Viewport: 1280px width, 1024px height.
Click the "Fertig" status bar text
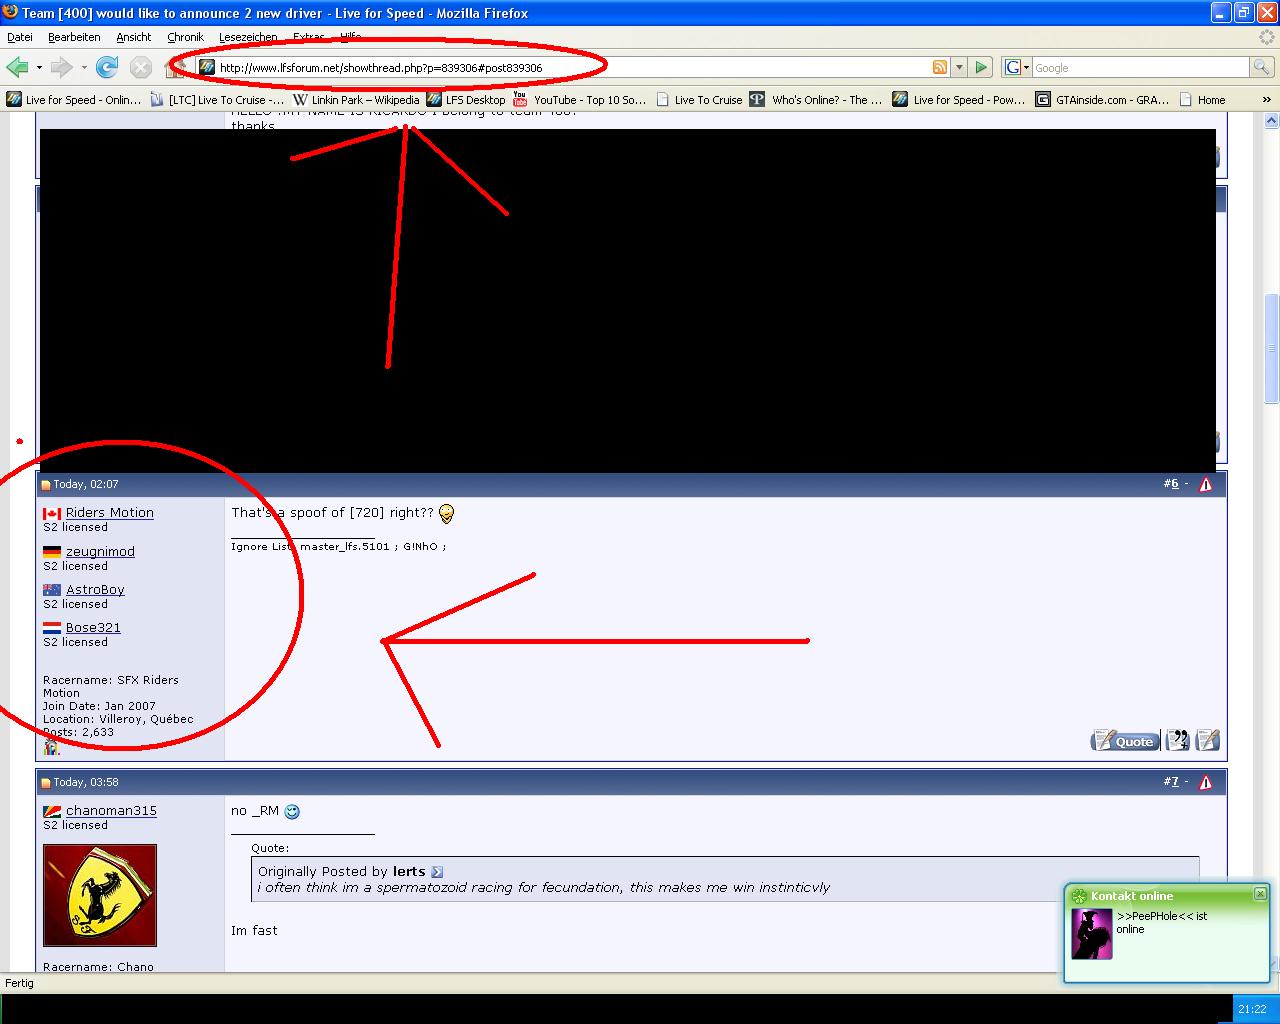20,983
